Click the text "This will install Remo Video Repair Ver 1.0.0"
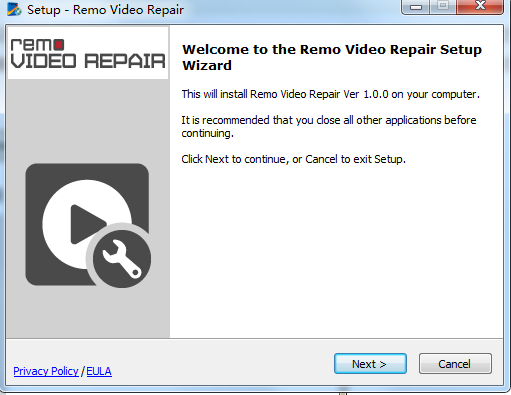This screenshot has width=511, height=395. pyautogui.click(x=285, y=94)
